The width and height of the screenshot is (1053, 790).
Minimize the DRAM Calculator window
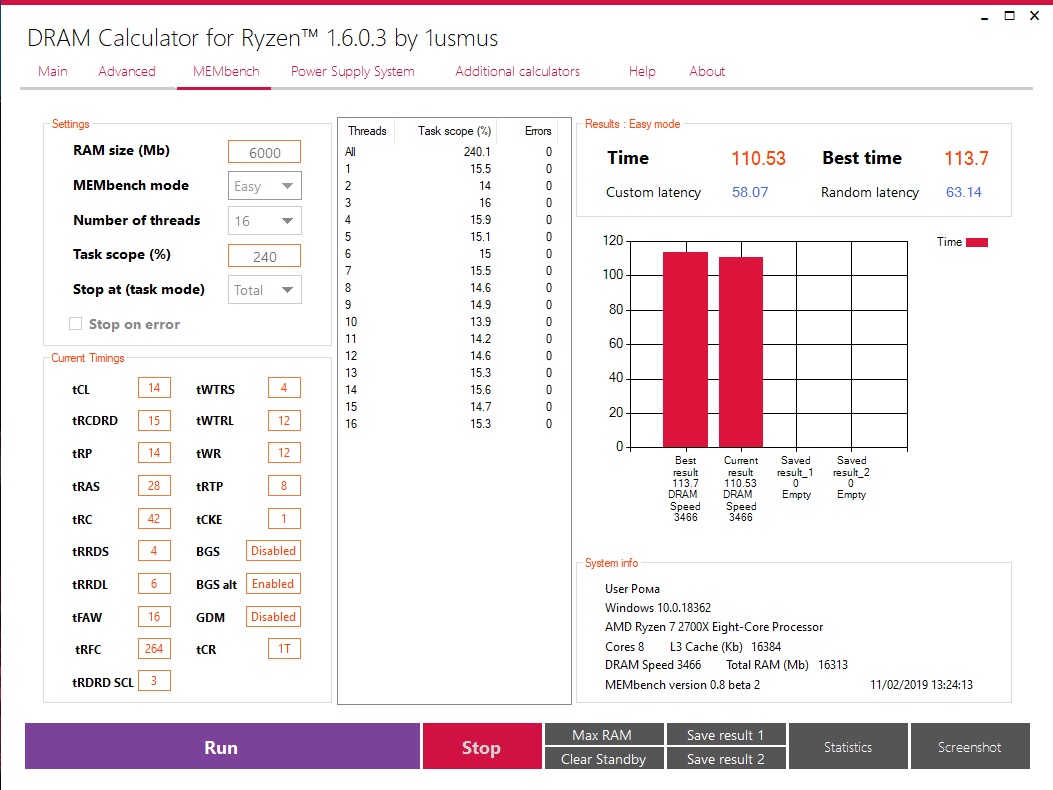(985, 16)
